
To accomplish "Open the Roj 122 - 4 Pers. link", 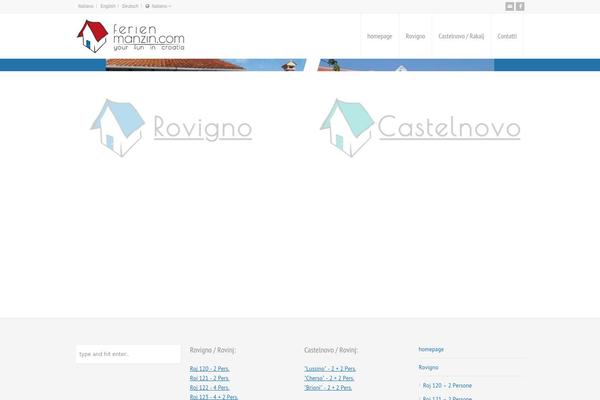I will (209, 388).
